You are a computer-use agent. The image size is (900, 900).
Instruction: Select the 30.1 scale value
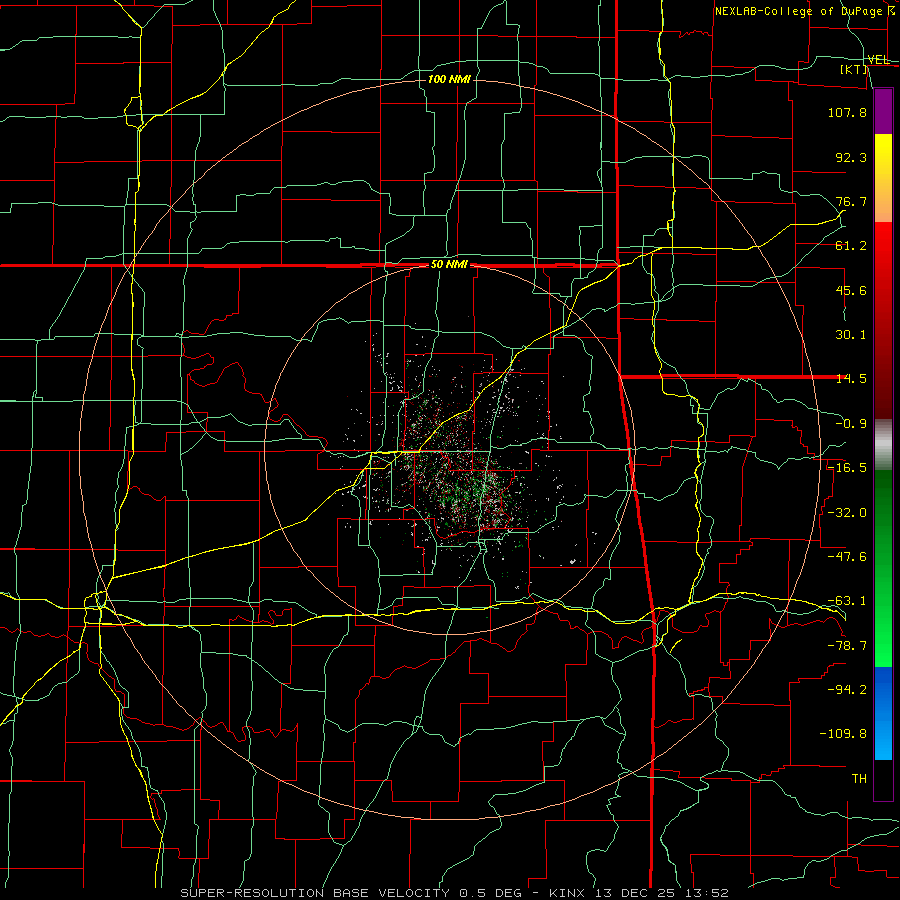click(851, 335)
